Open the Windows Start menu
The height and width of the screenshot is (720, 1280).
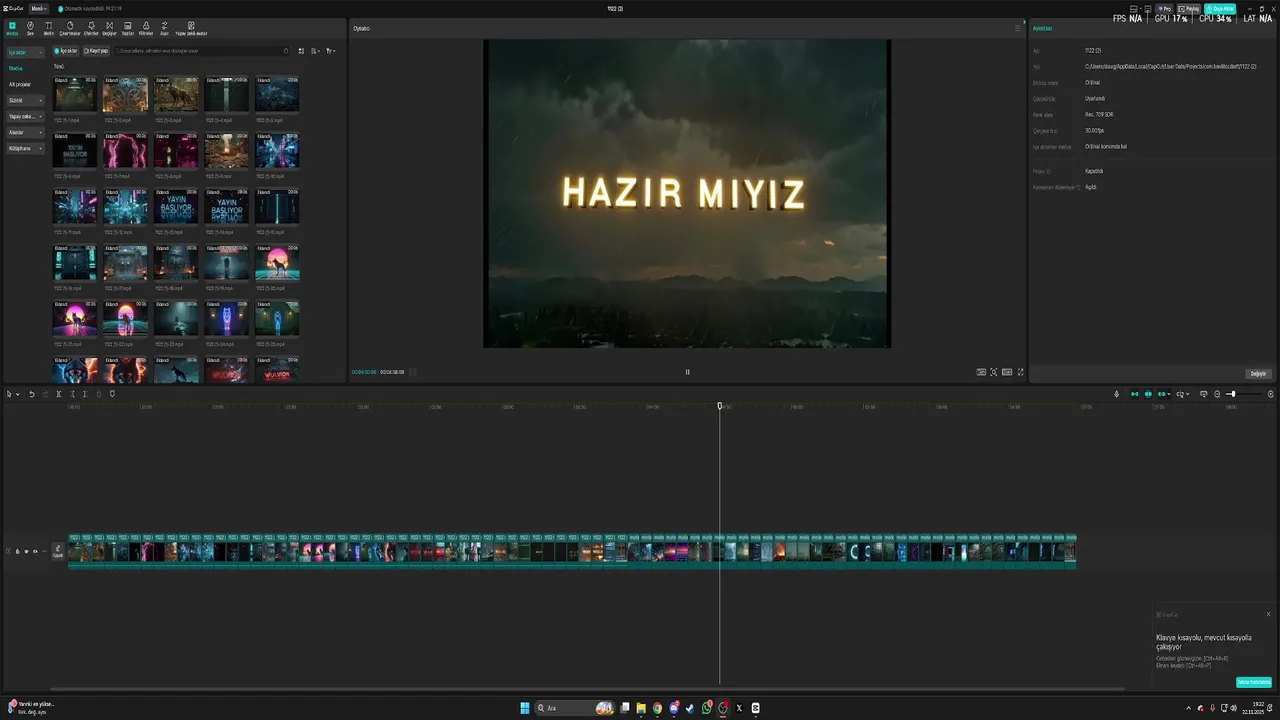pos(525,708)
